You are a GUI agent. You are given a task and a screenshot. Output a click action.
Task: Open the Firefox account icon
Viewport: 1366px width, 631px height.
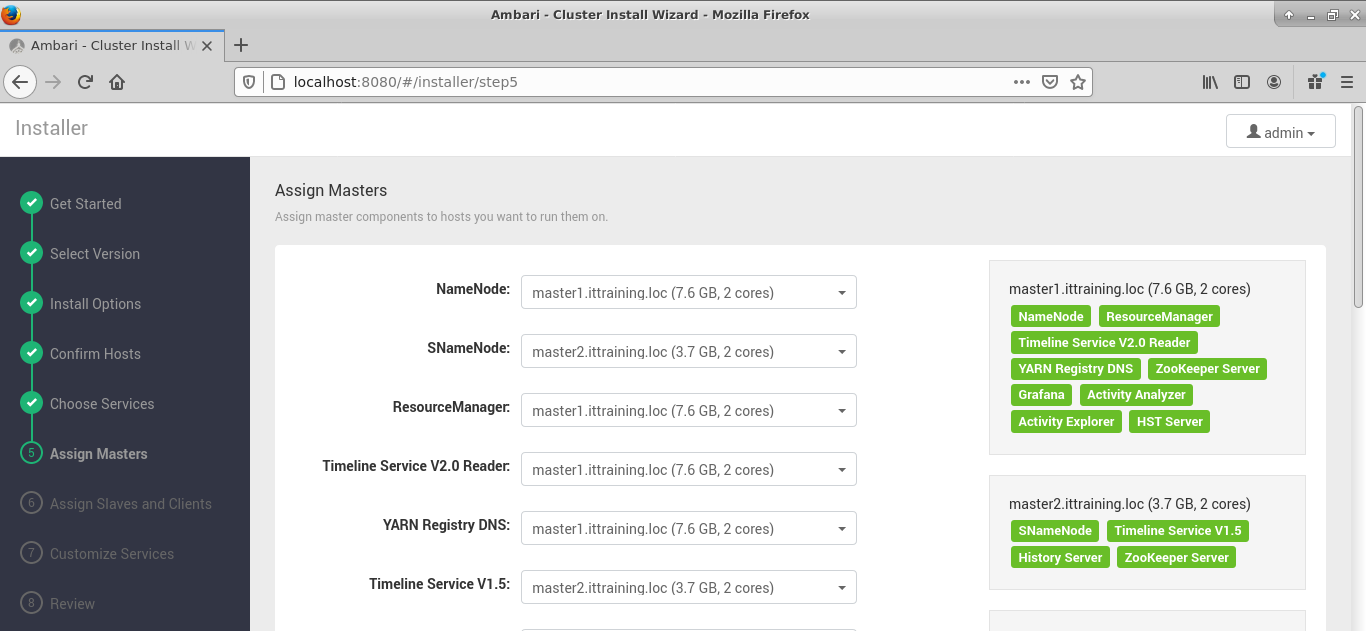click(x=1274, y=82)
